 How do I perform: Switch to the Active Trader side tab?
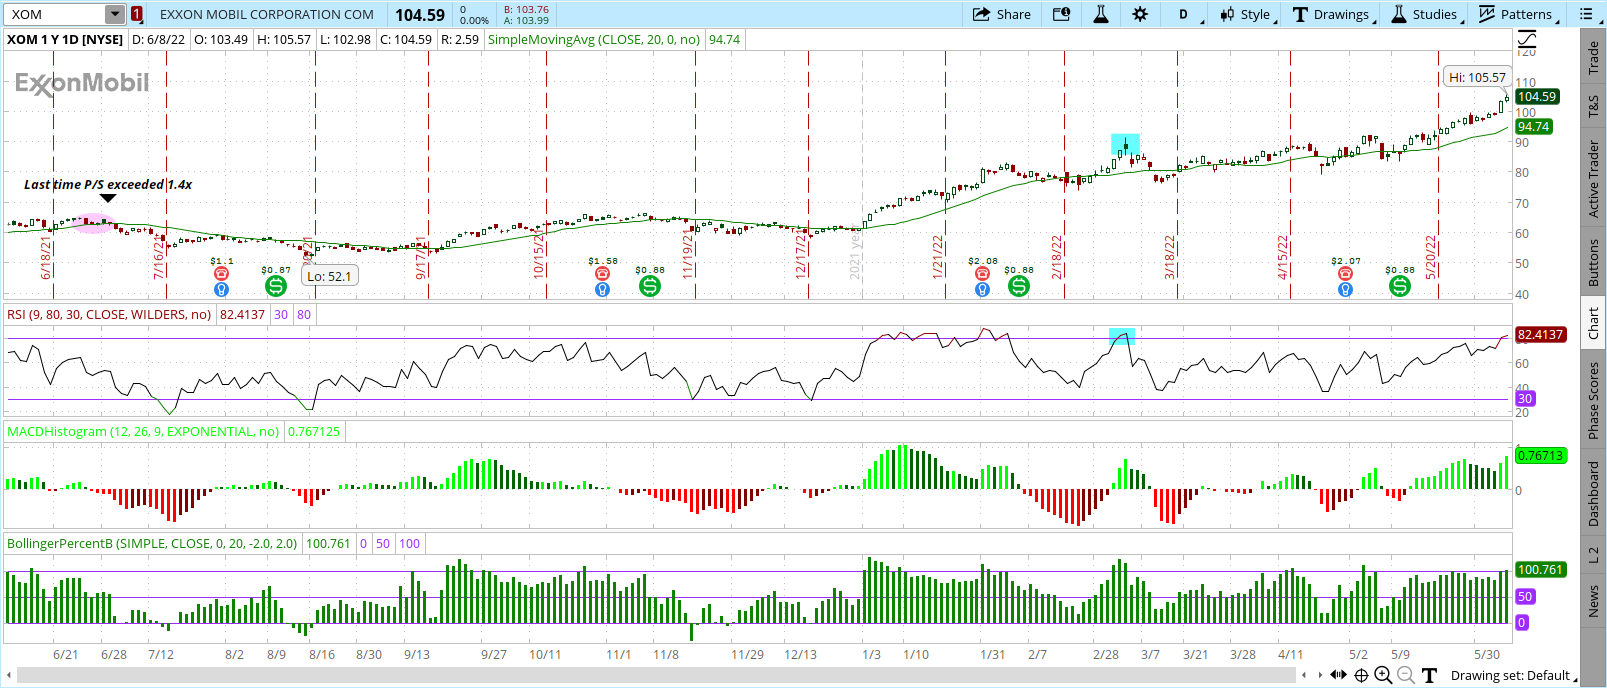point(1593,179)
